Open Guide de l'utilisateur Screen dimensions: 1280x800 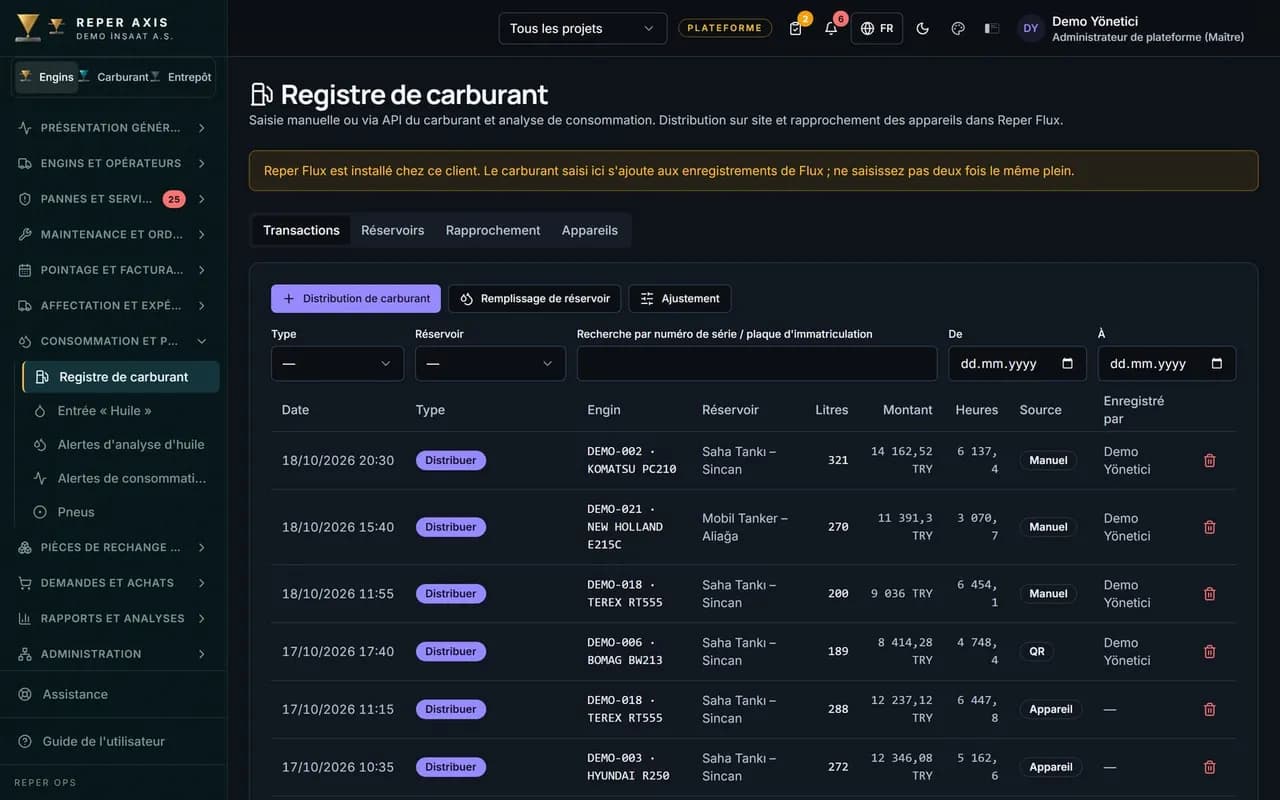pyautogui.click(x=113, y=741)
